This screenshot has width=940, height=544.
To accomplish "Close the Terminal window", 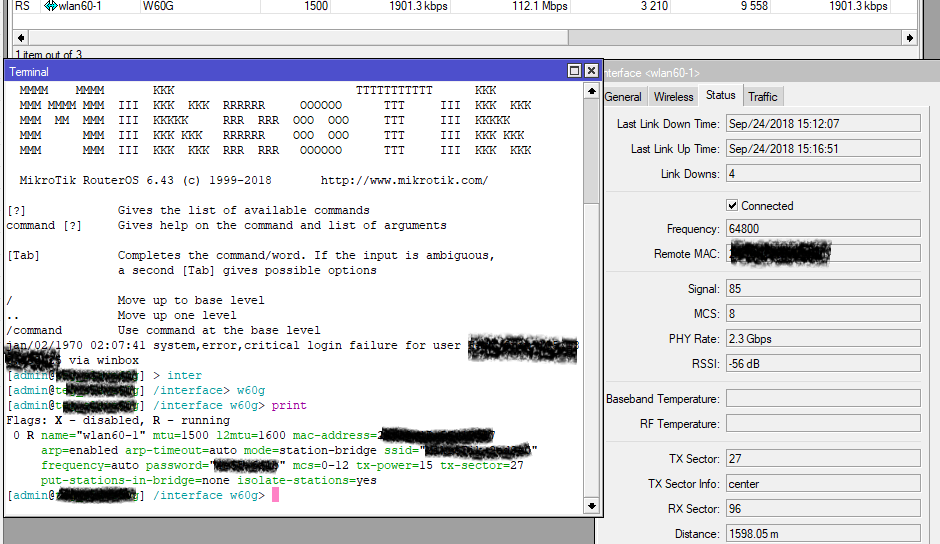I will (591, 71).
